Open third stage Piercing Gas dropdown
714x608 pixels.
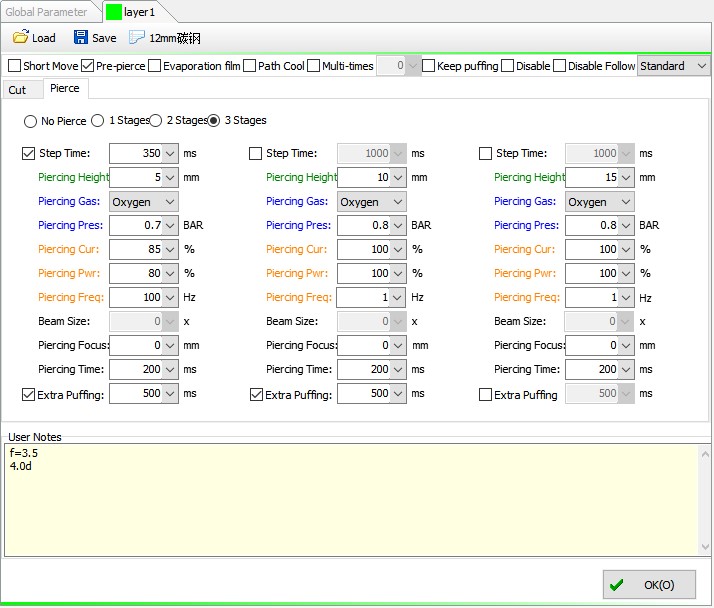pyautogui.click(x=600, y=202)
